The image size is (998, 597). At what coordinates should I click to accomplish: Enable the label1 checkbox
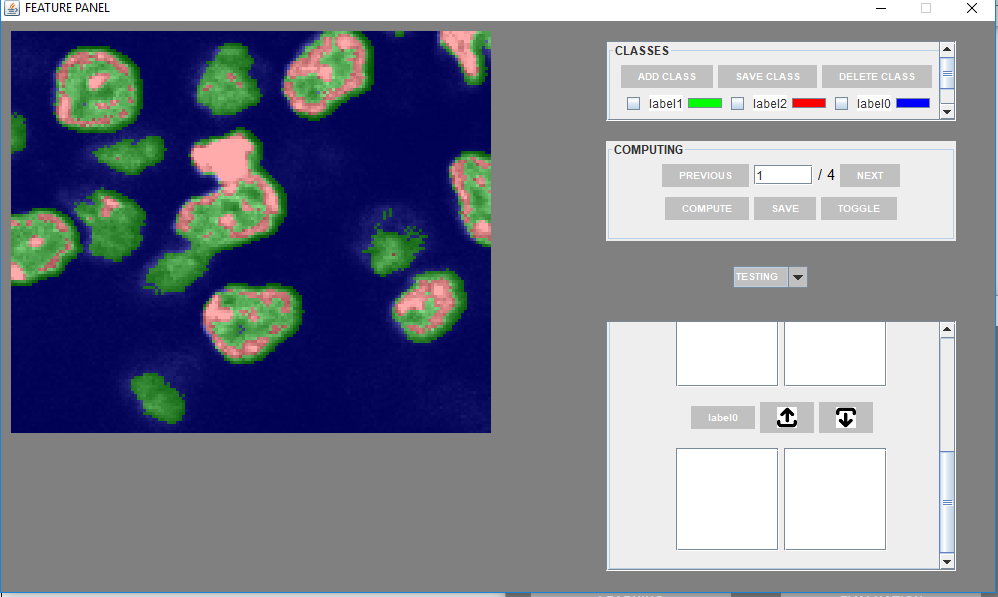pyautogui.click(x=633, y=104)
